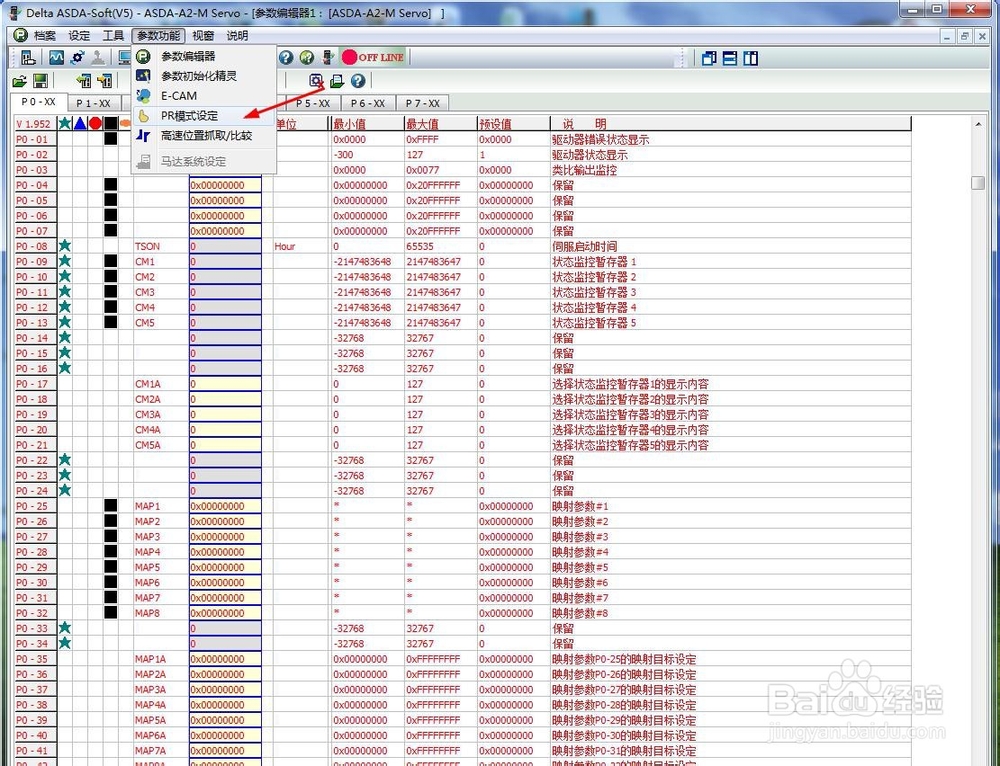This screenshot has width=1000, height=766.
Task: Click the 说明 column header
Action: [x=730, y=124]
